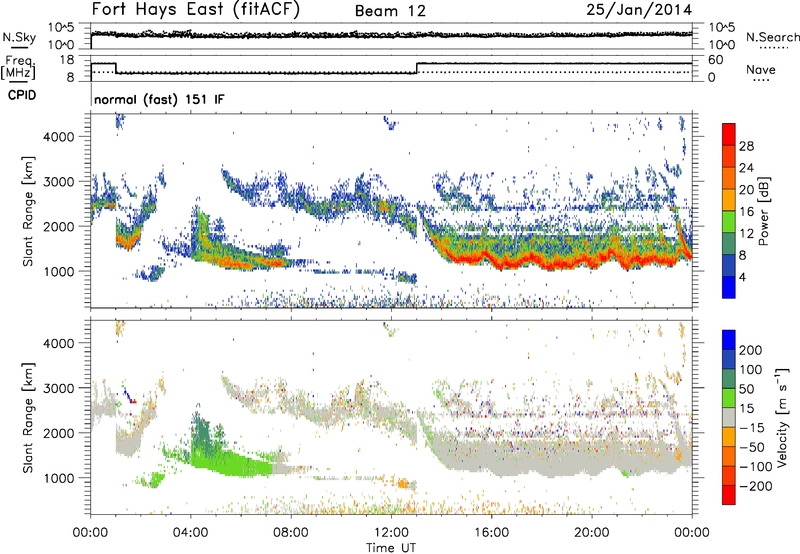Click the 25/Jan/2014 date label
Viewport: 800px width, 554px height.
[x=639, y=9]
